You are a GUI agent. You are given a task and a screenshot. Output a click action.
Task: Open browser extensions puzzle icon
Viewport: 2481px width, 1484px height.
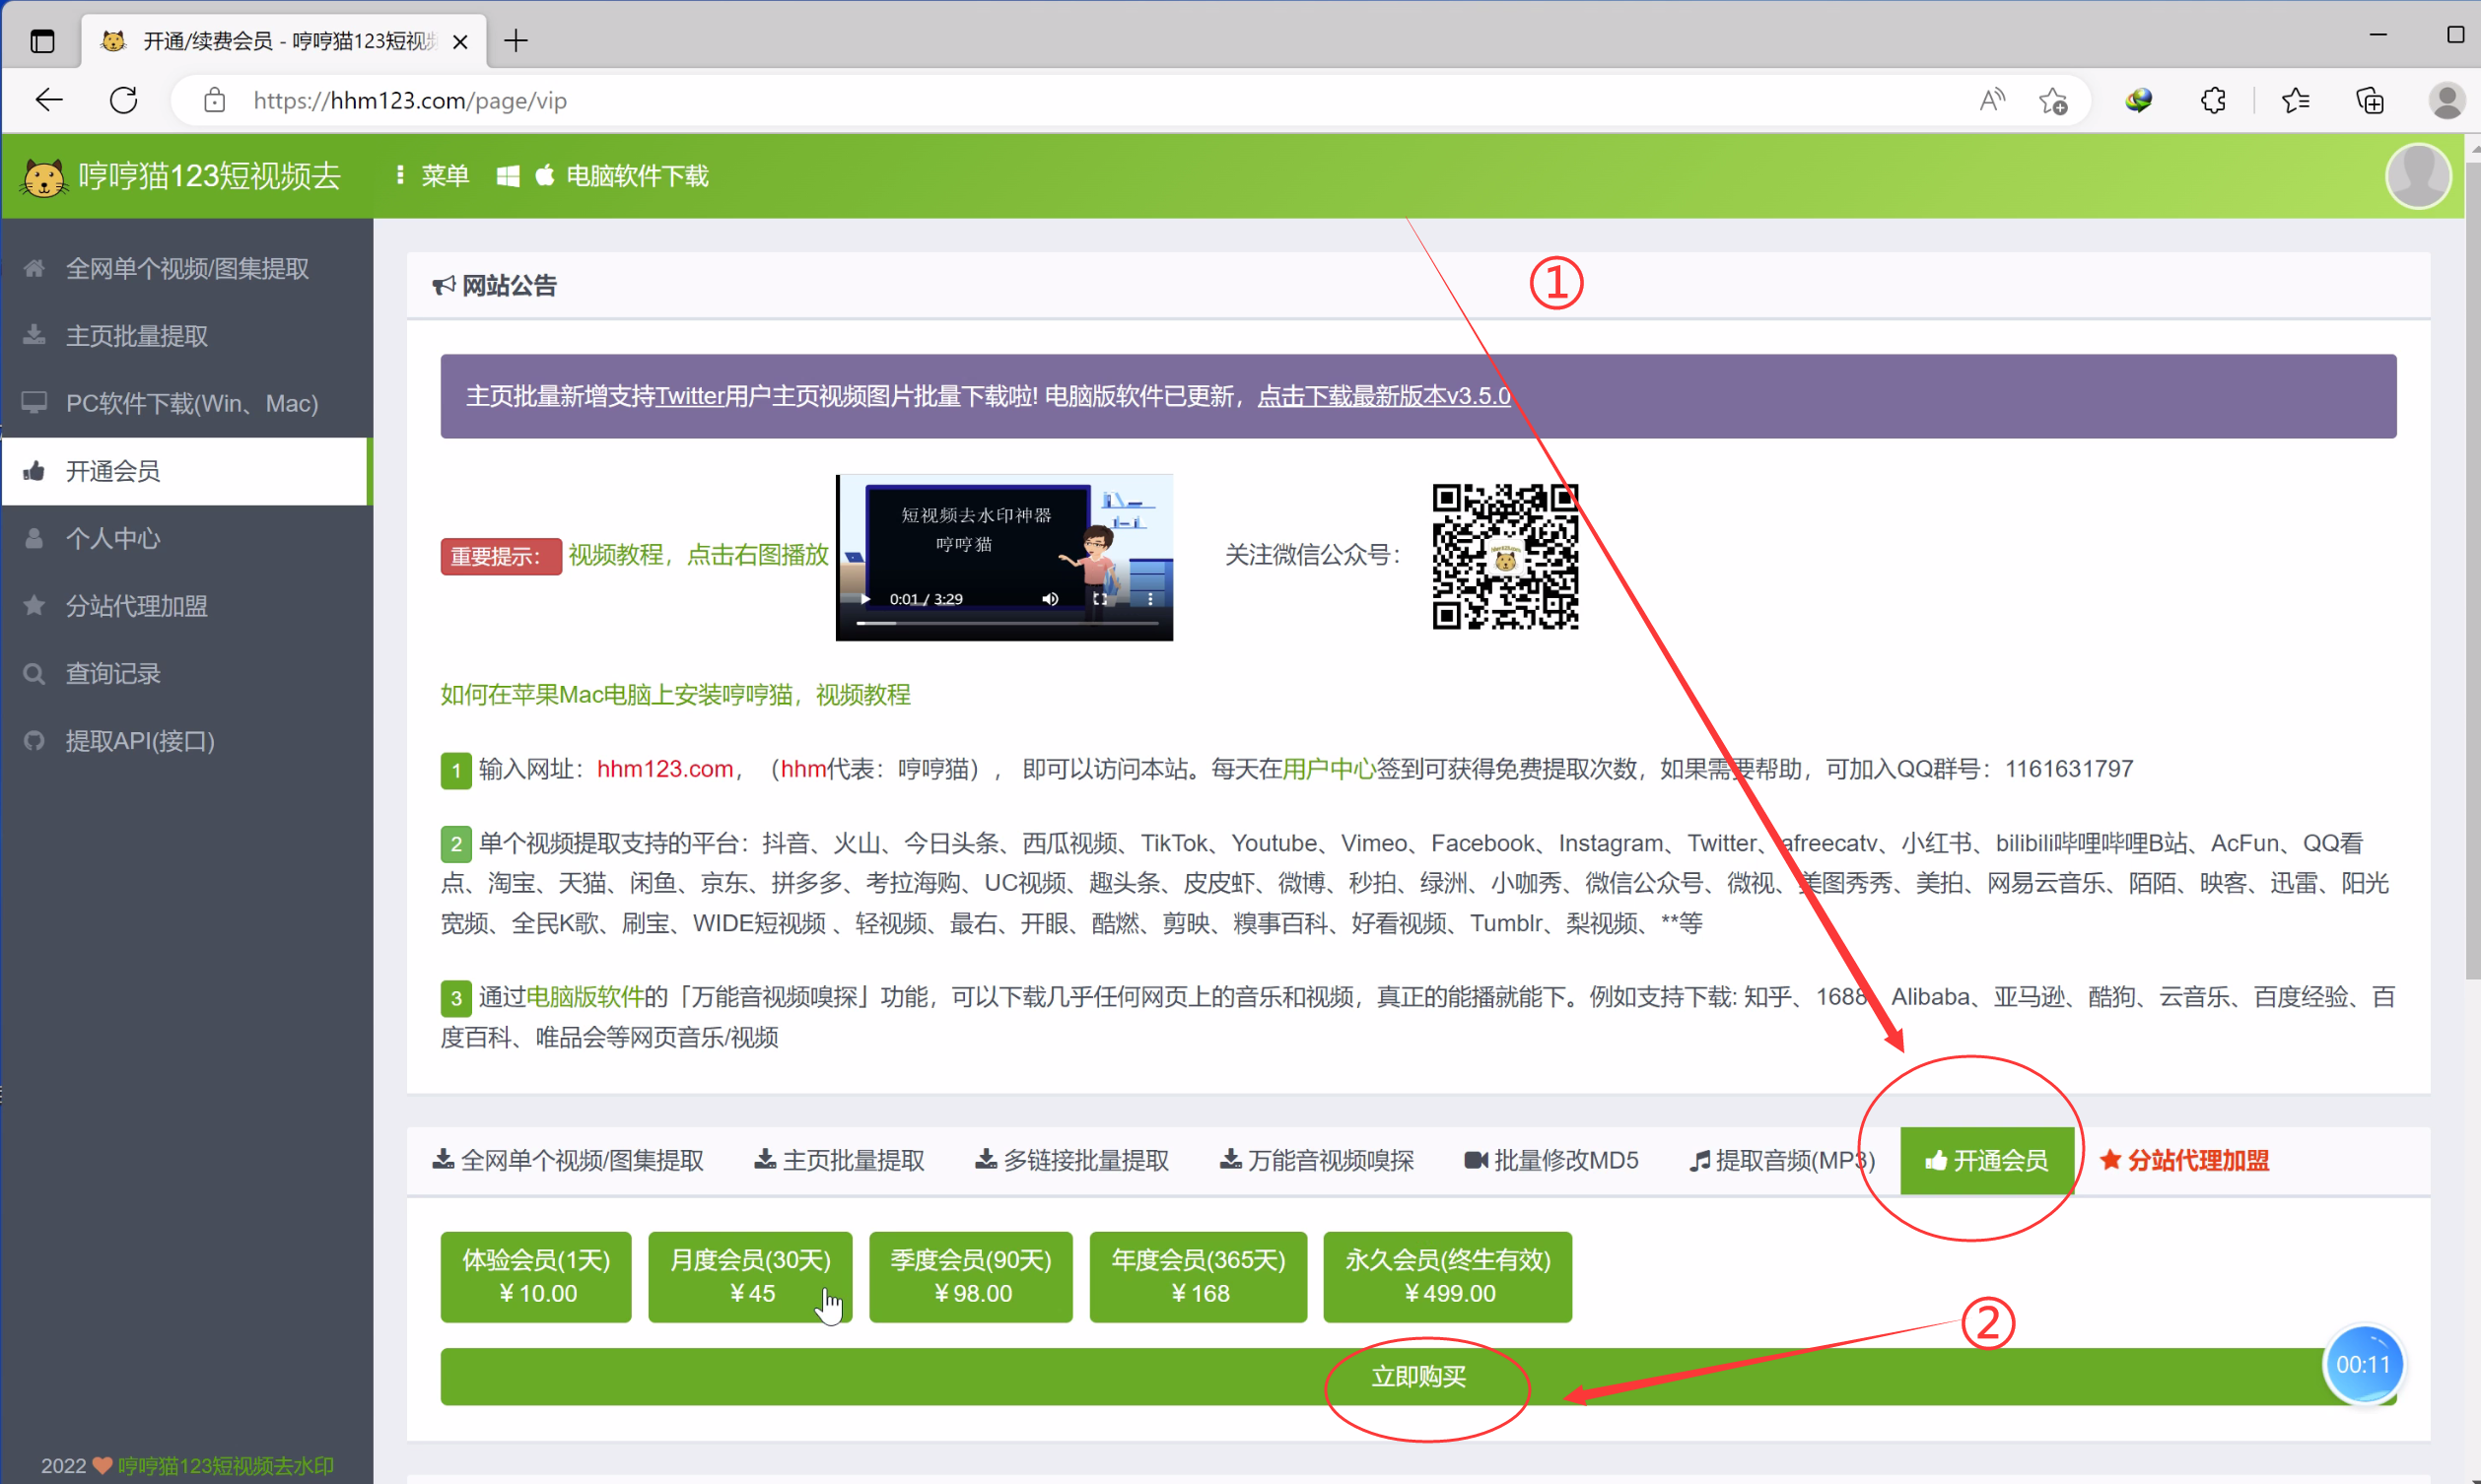tap(2213, 100)
